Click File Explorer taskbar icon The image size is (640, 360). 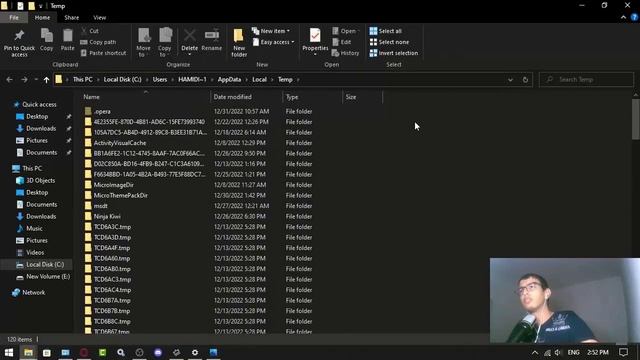28,352
